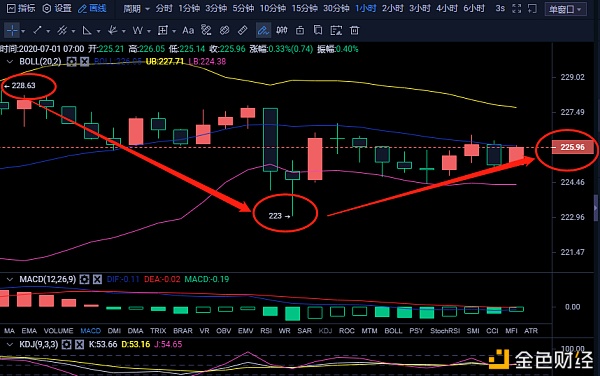
Task: Expand the triangle tool options arrow
Action: click(98, 31)
